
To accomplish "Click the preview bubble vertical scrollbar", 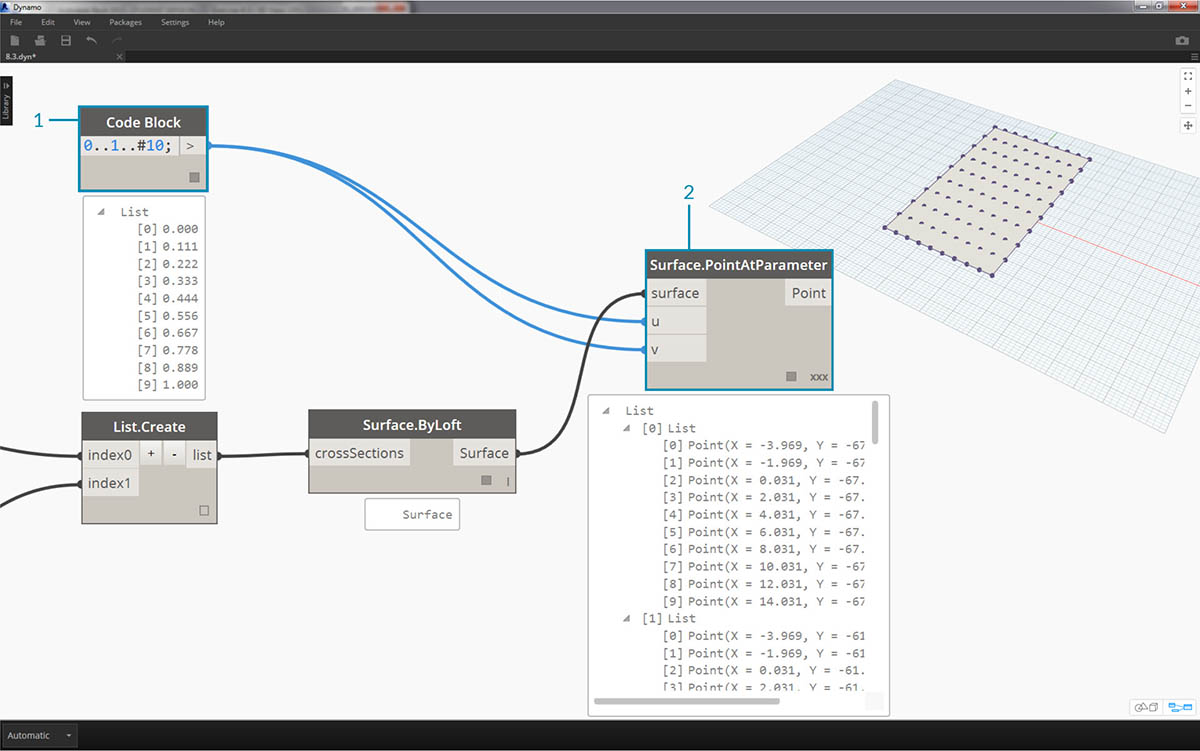I will [x=876, y=422].
